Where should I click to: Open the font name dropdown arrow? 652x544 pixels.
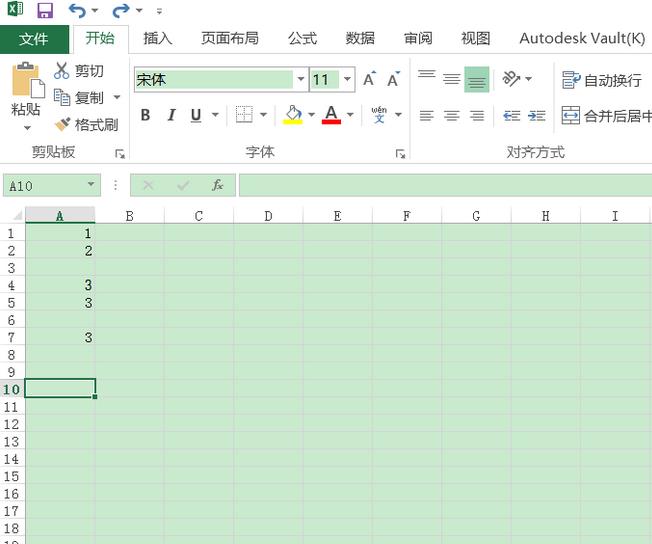point(301,79)
